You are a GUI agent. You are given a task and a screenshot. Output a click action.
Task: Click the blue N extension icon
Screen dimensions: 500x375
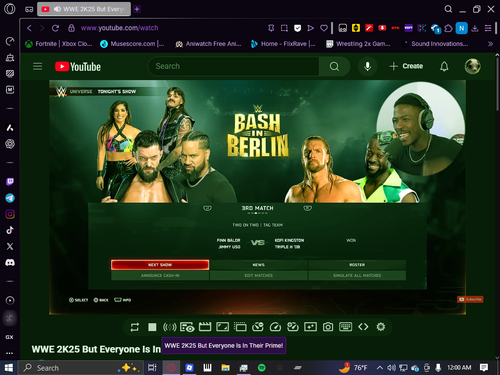pyautogui.click(x=462, y=28)
